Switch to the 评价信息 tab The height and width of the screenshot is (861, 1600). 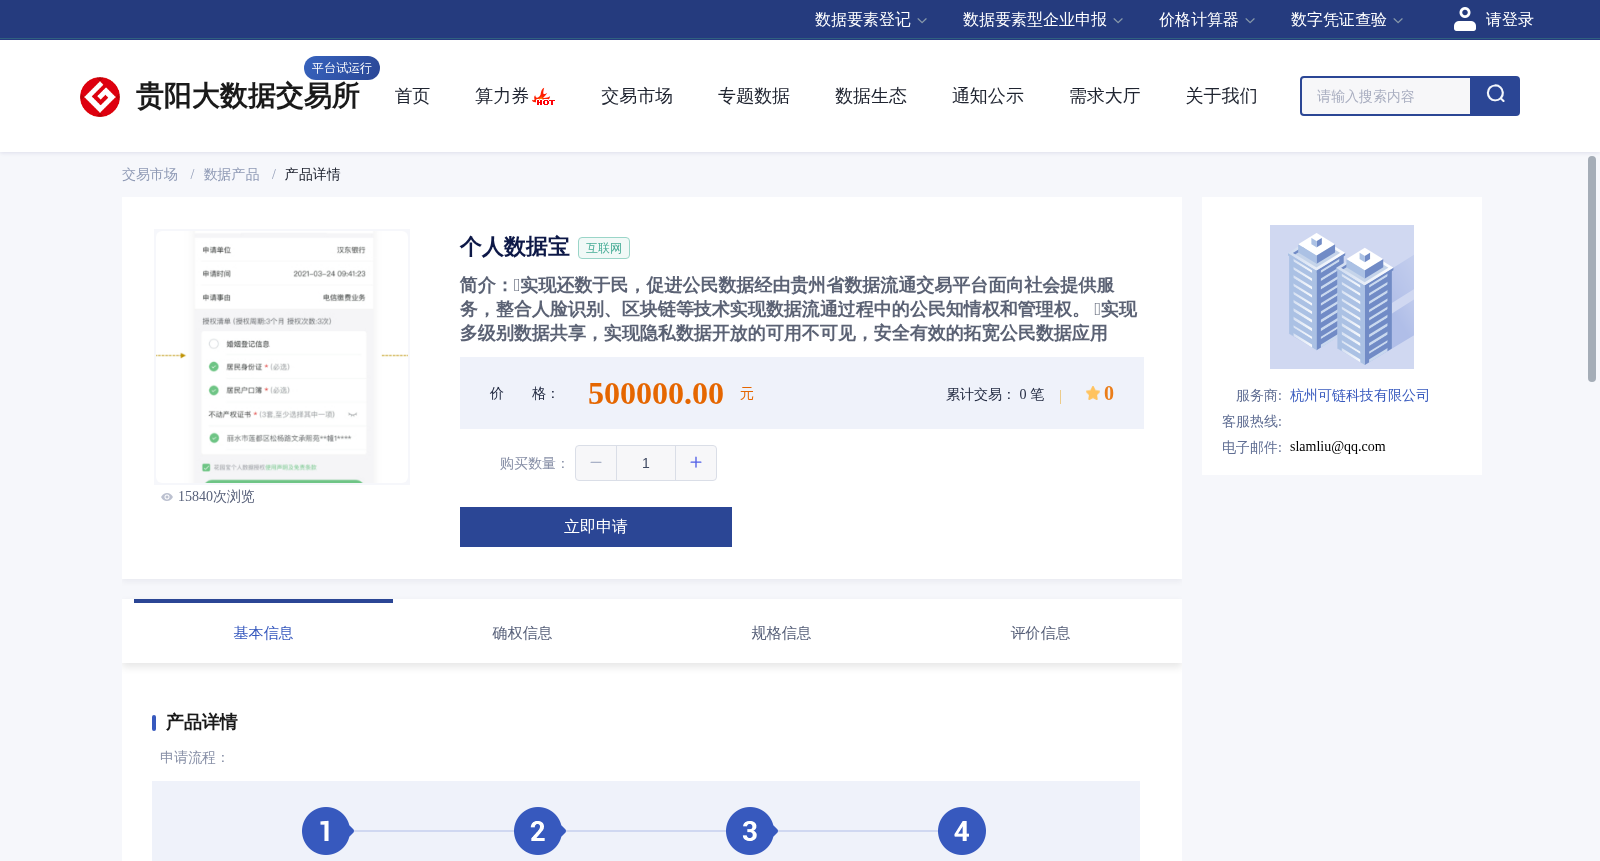(x=1040, y=633)
